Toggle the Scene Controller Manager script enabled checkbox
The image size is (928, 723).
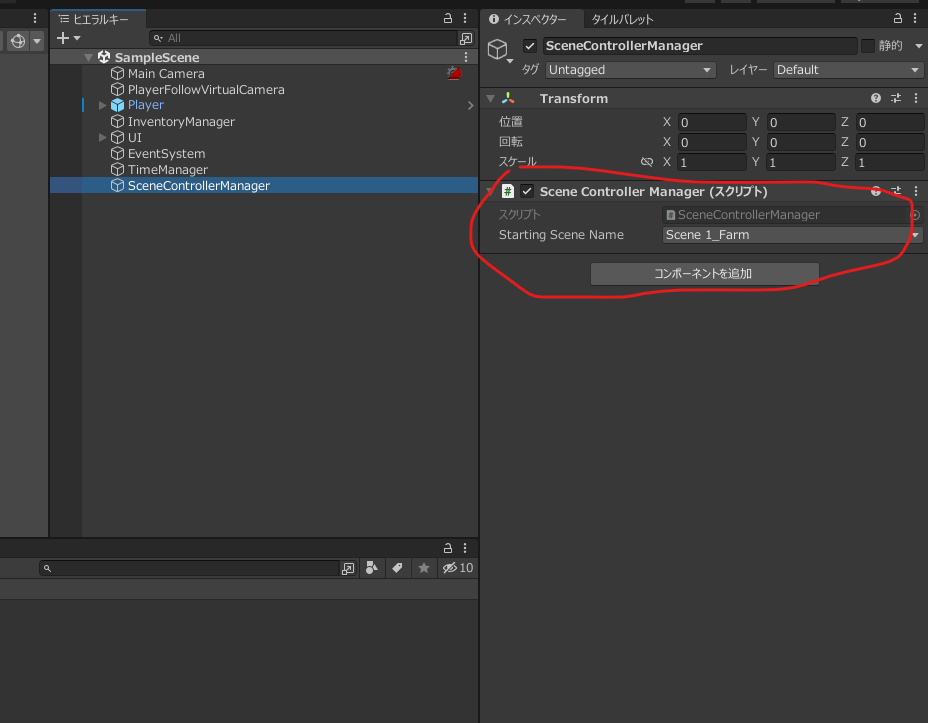tap(527, 191)
